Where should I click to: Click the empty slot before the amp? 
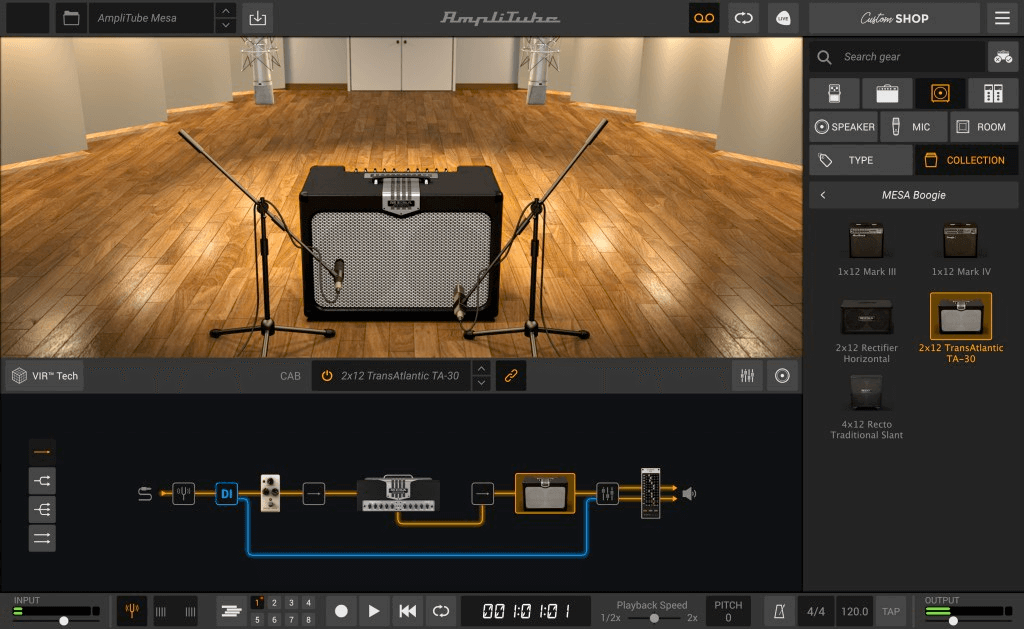coord(313,493)
